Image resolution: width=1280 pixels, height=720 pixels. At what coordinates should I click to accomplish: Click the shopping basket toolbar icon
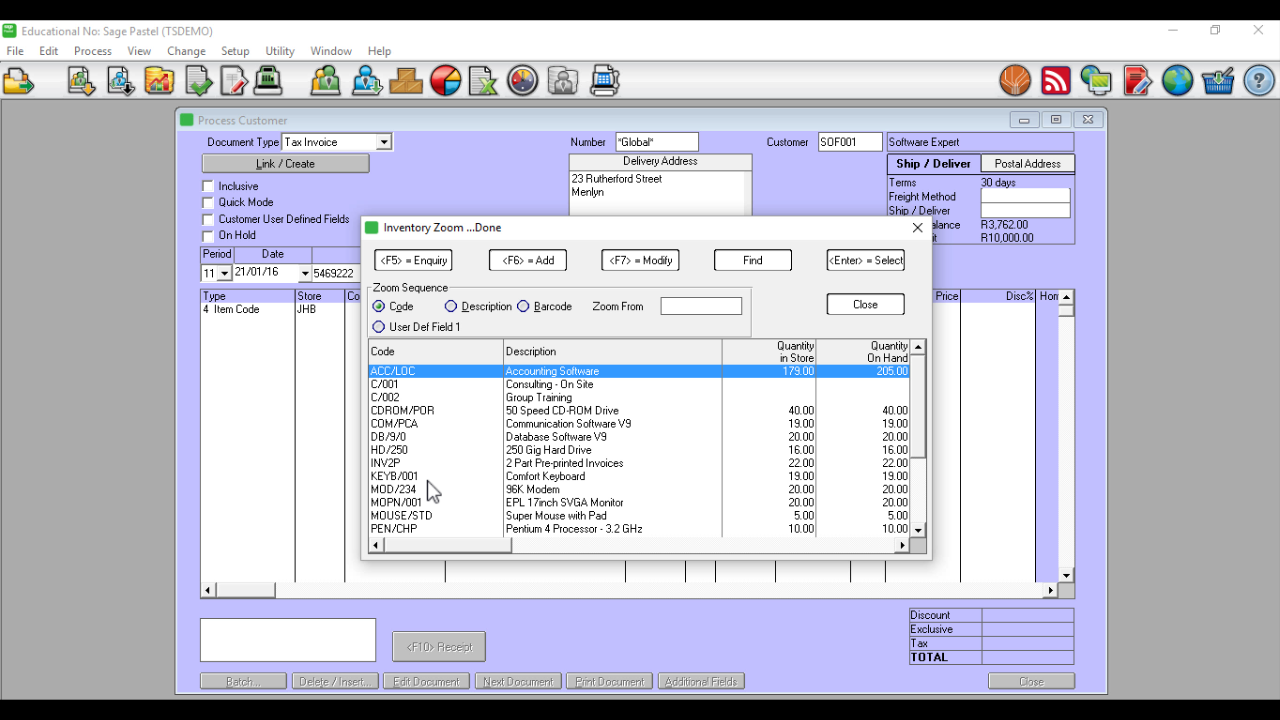click(1218, 80)
